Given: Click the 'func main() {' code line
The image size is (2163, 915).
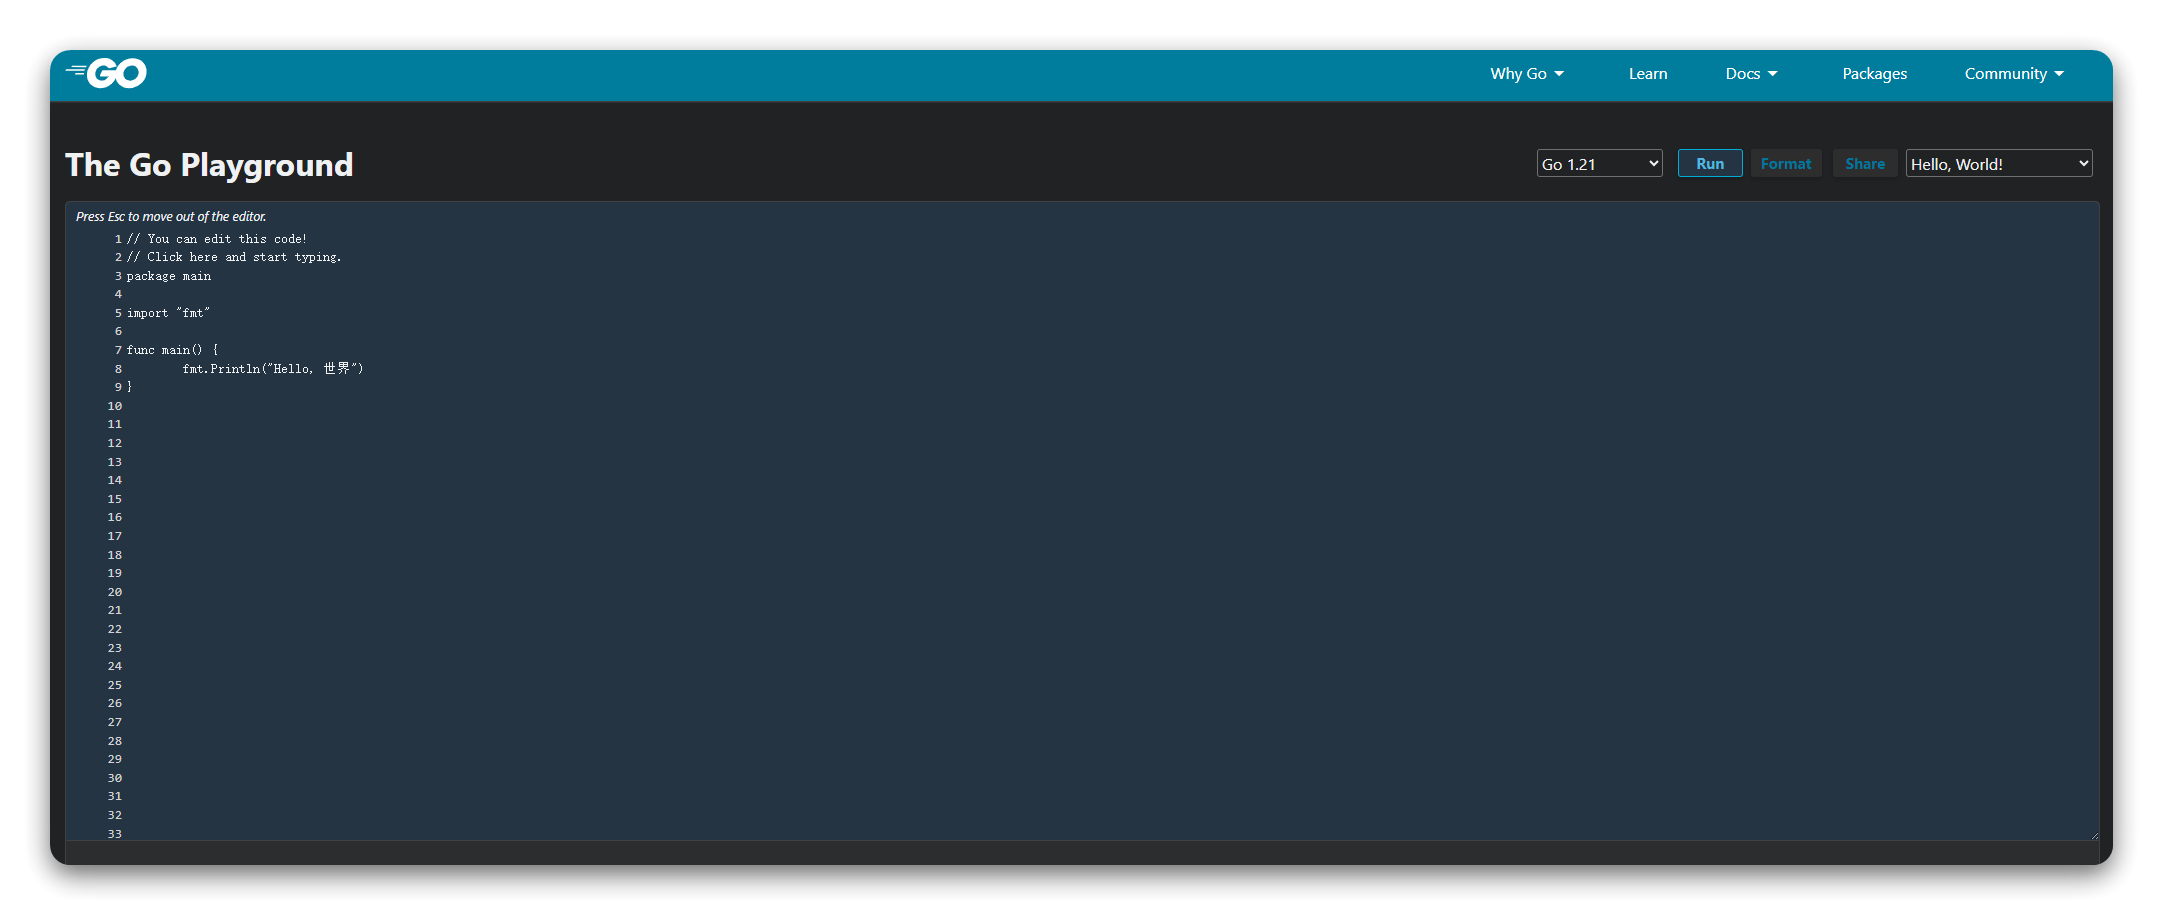Looking at the screenshot, I should click(x=172, y=350).
